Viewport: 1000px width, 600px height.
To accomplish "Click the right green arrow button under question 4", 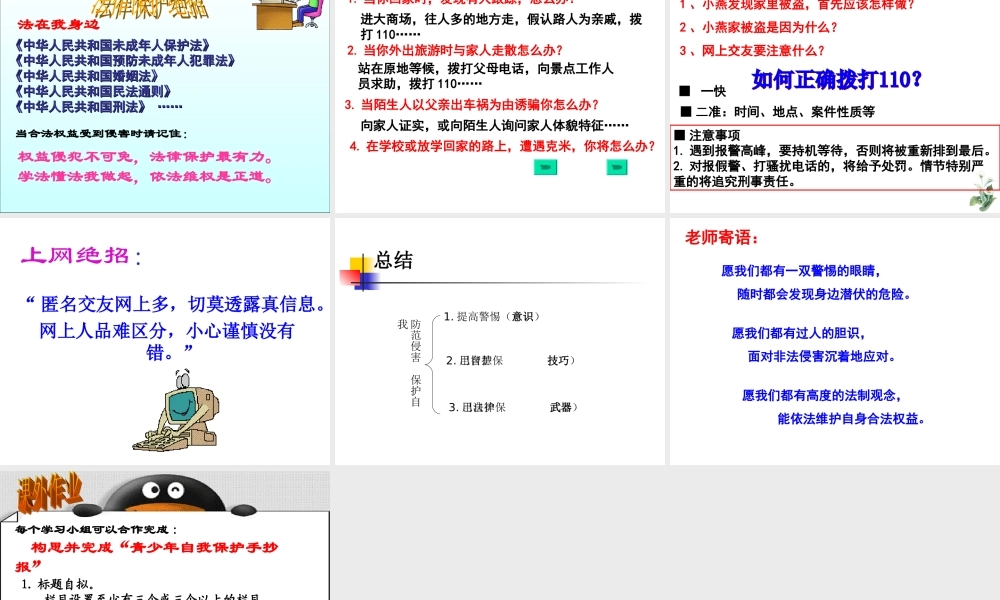I will point(617,167).
